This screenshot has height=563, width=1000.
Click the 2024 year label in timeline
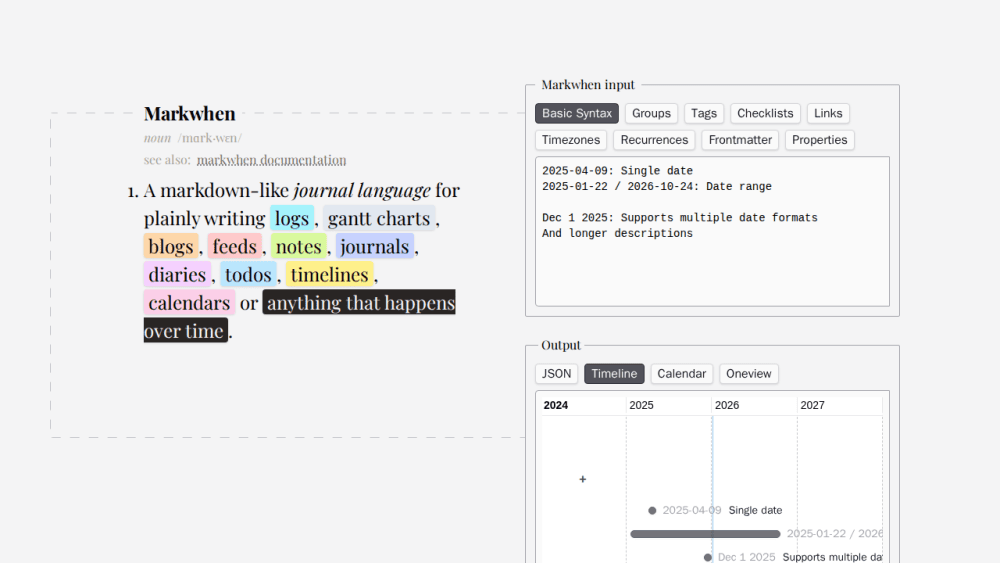click(555, 406)
